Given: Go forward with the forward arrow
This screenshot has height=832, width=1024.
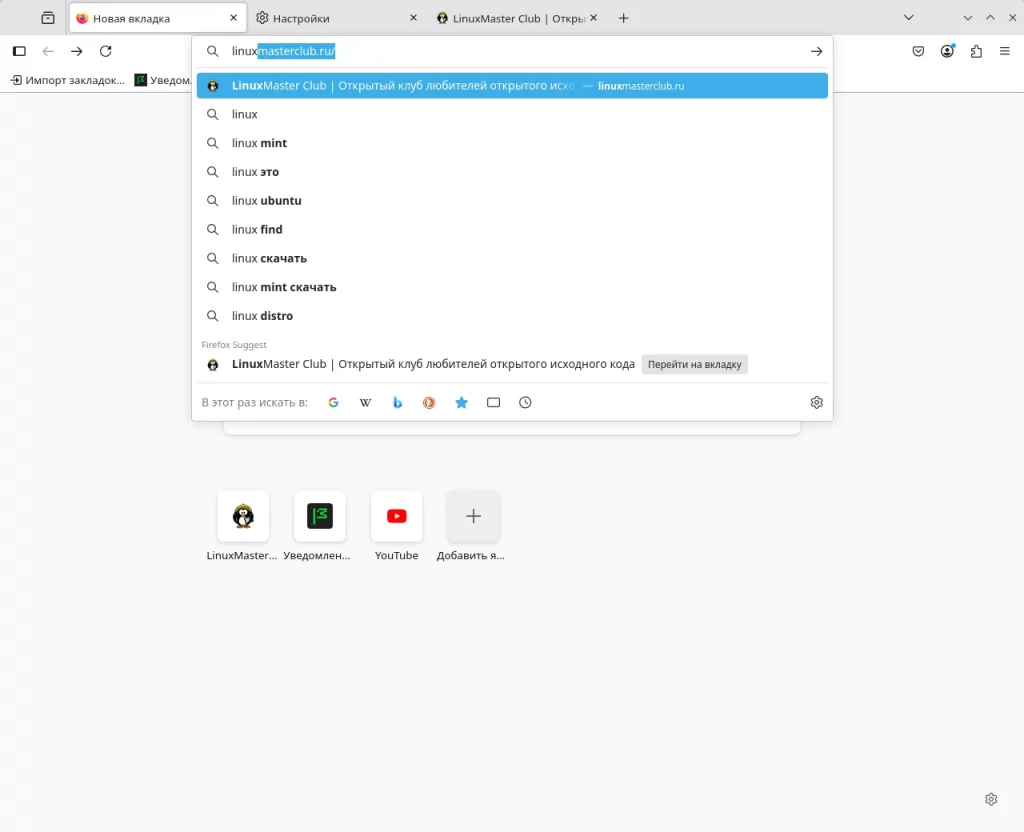Looking at the screenshot, I should (x=76, y=51).
